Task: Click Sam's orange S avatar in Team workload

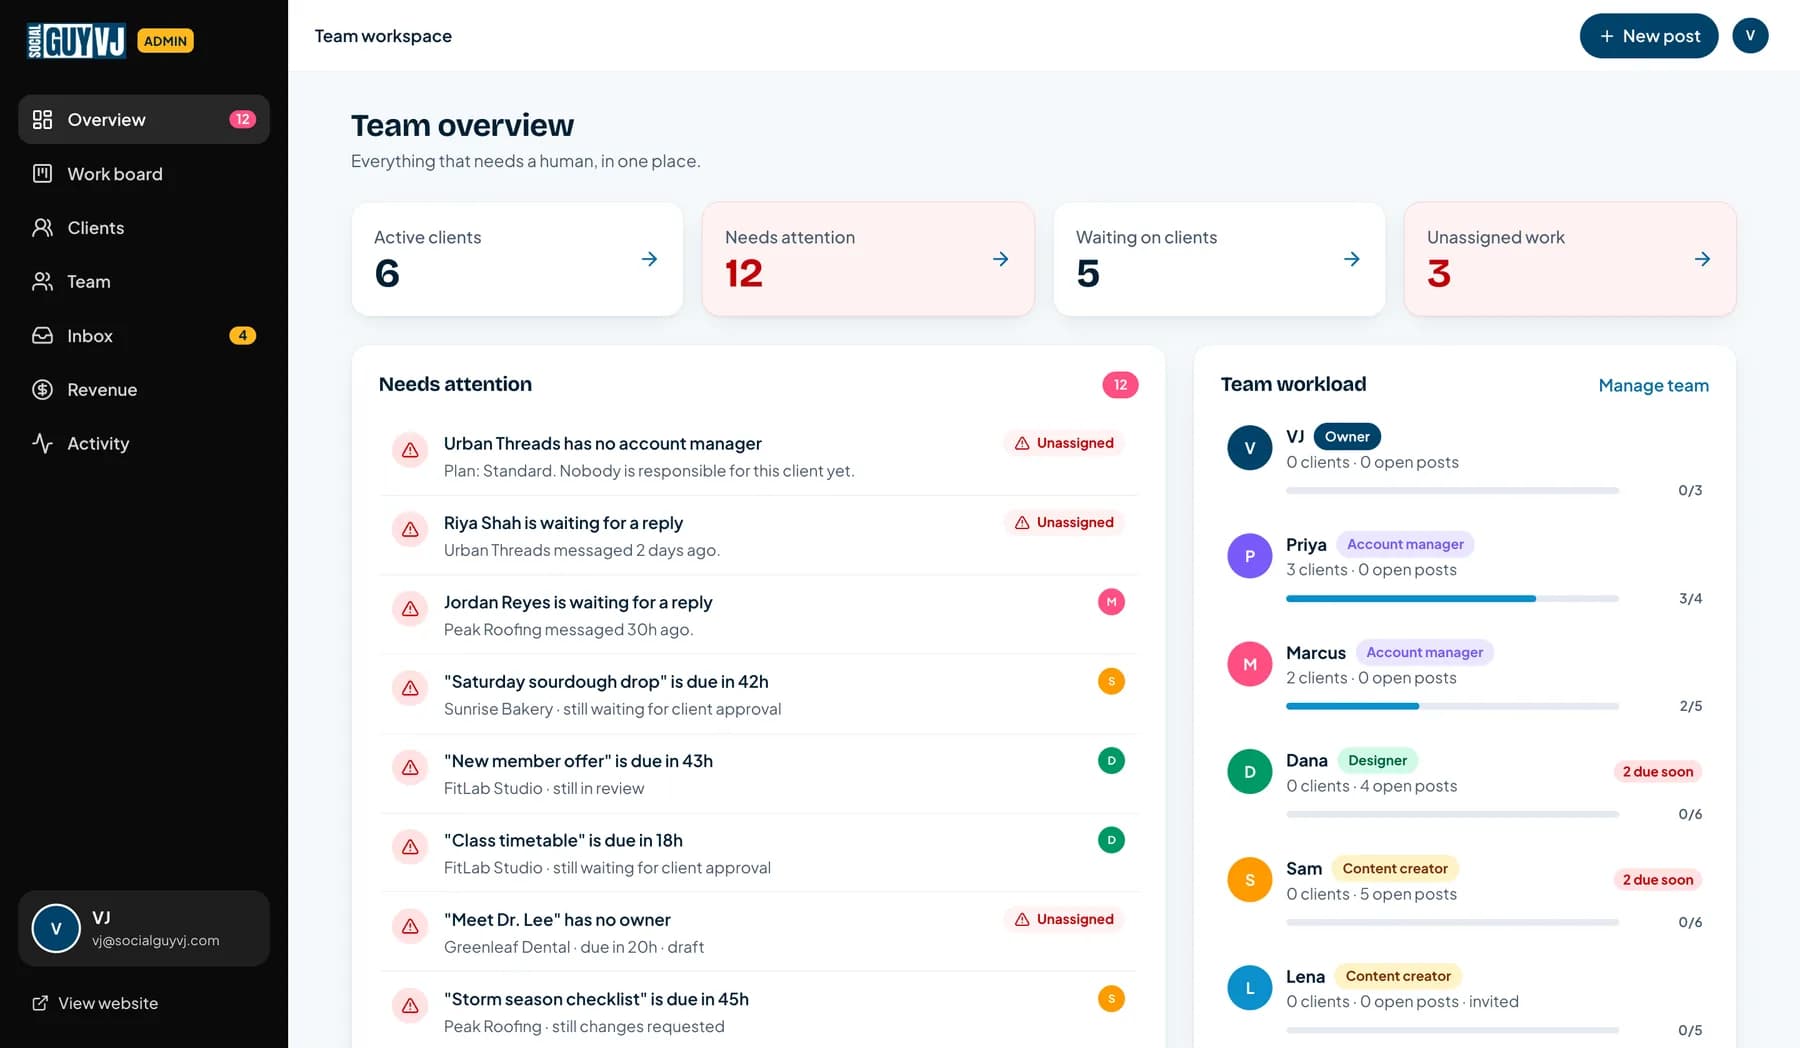Action: click(x=1249, y=880)
